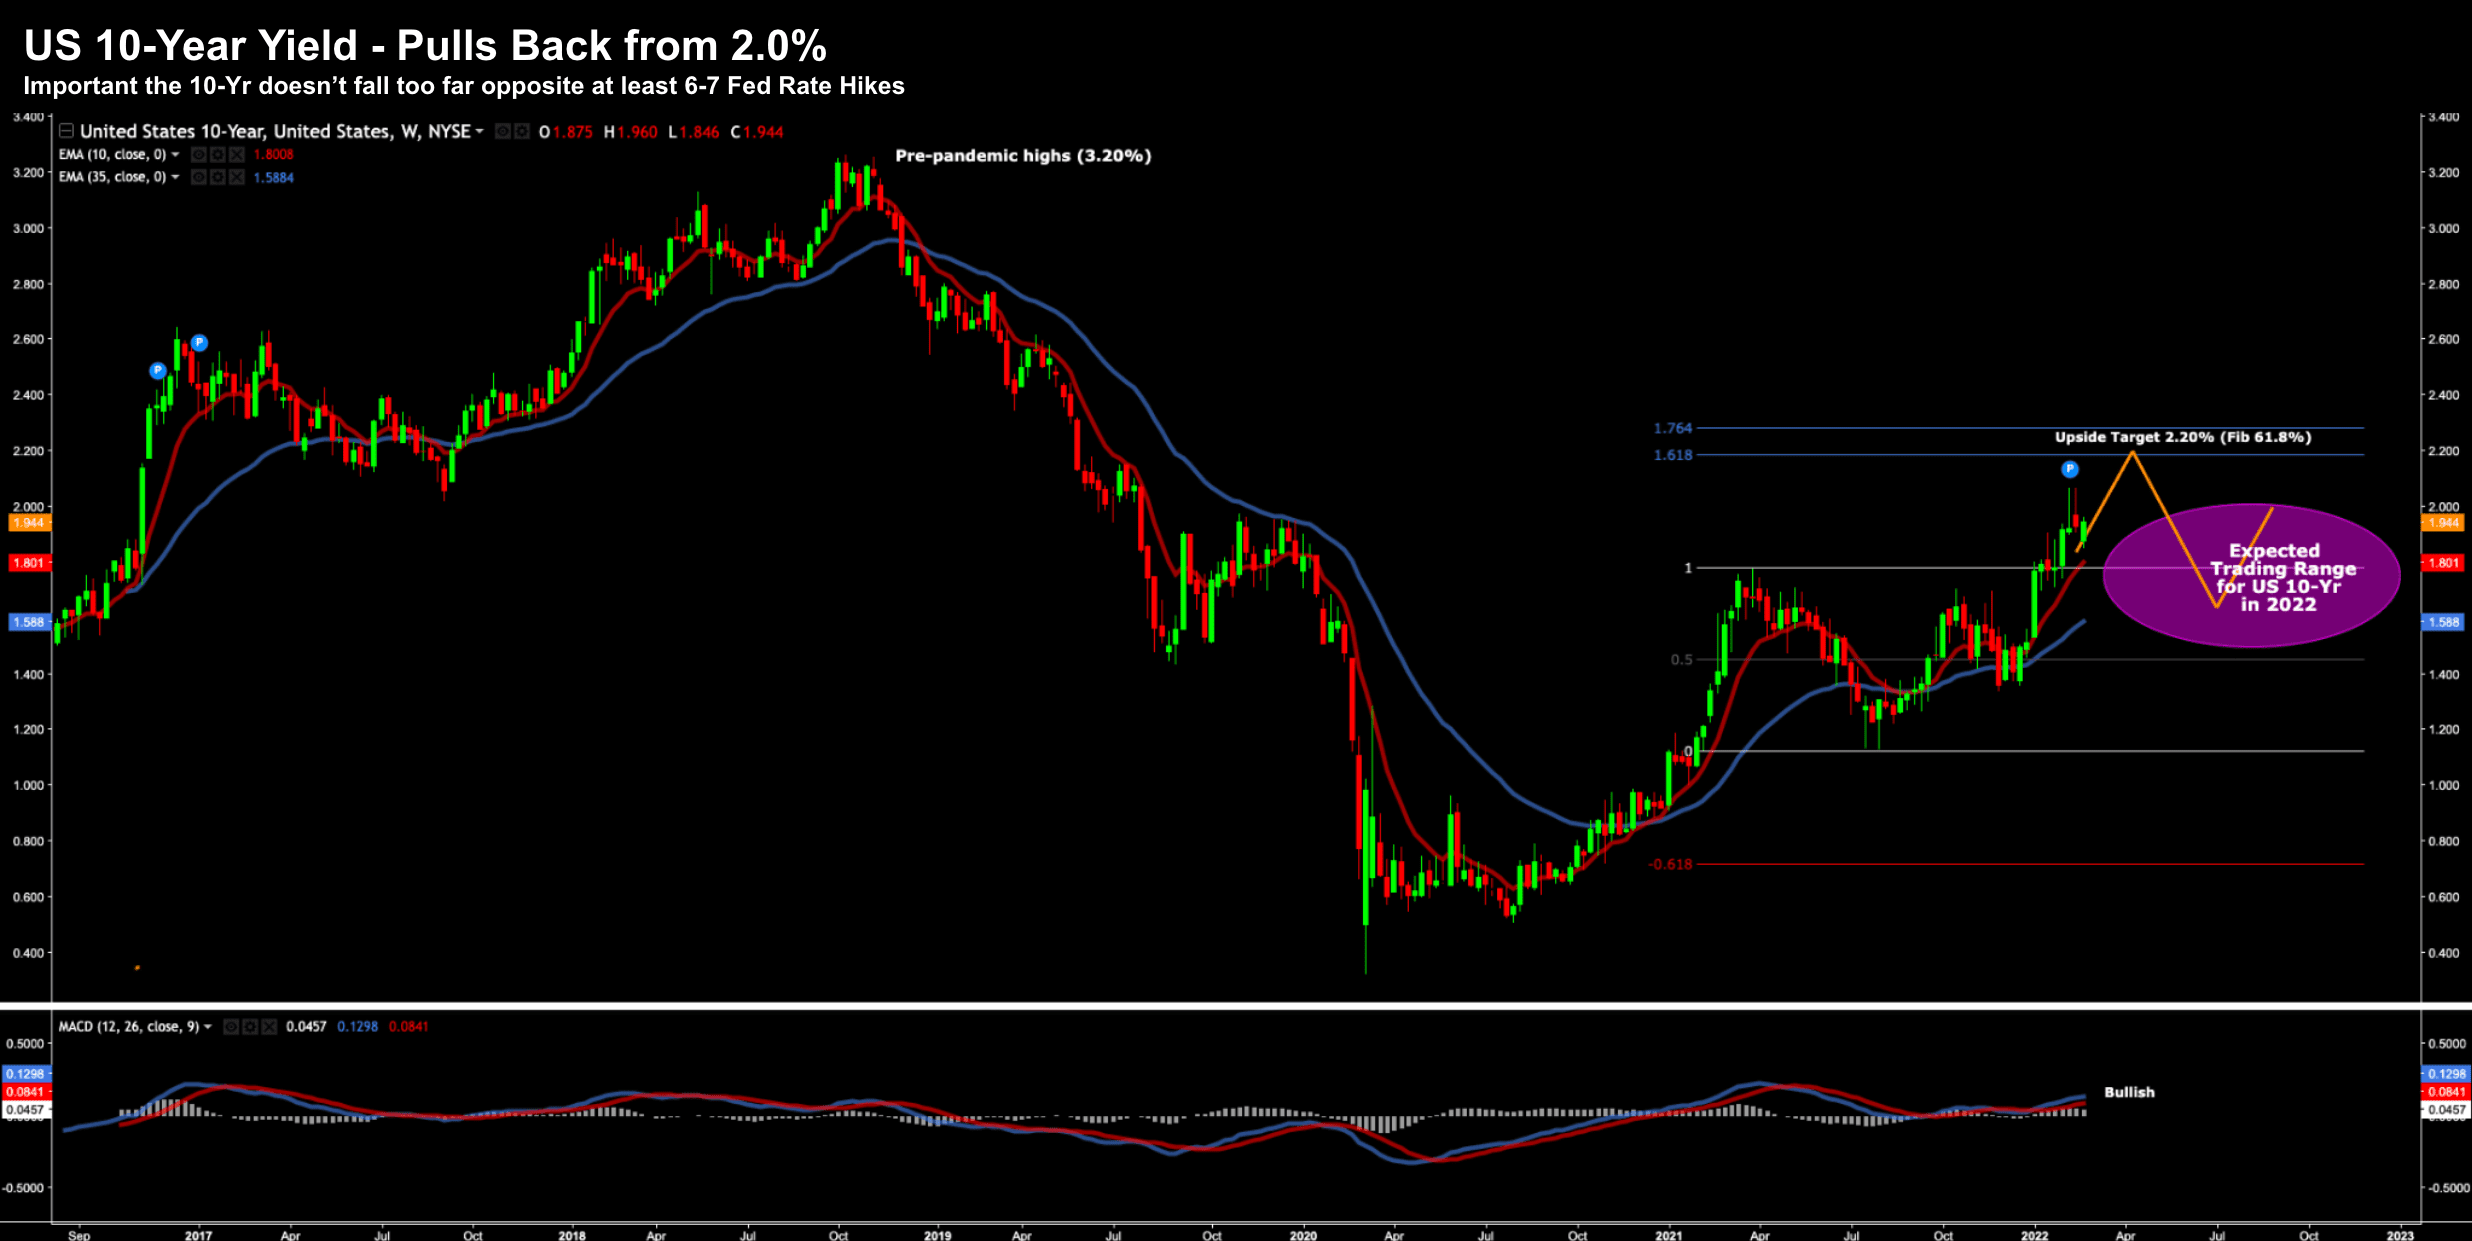Open settings gear for EMA 35 indicator
Screen dimensions: 2472x1241
click(218, 177)
